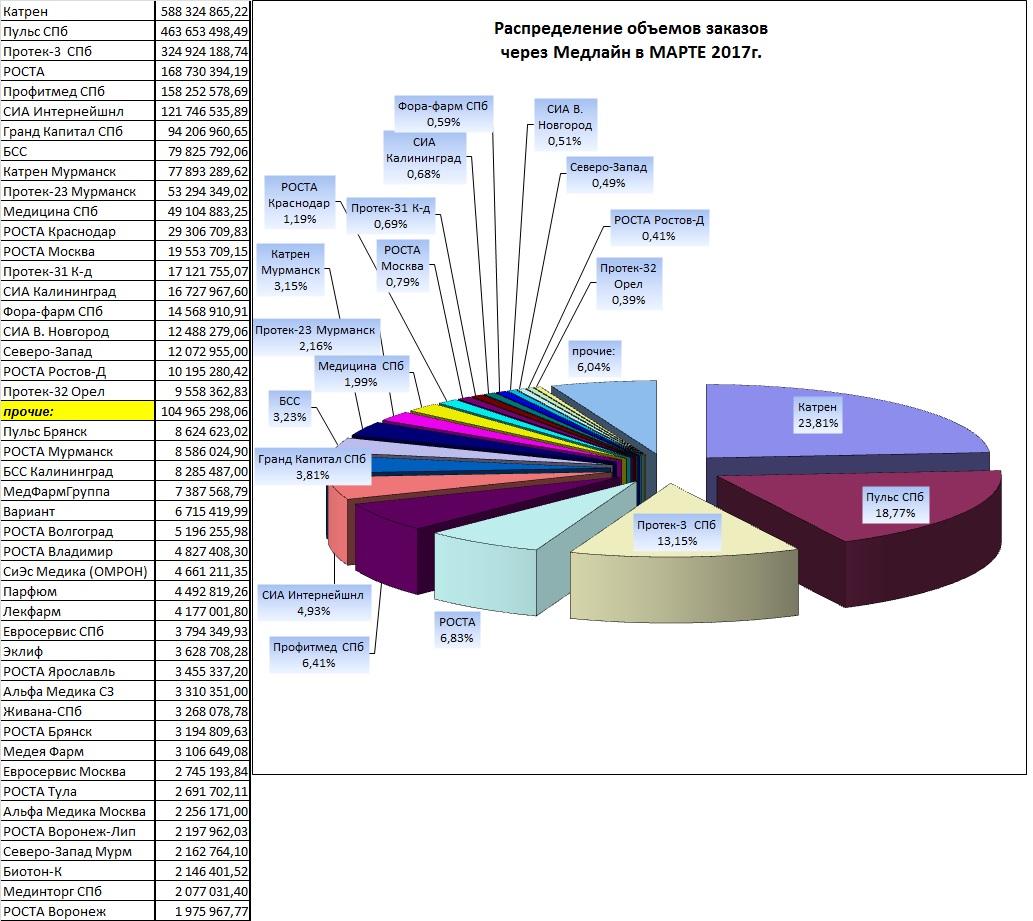Select cell with value 463 653 498,49
This screenshot has width=1033, height=921.
tap(203, 32)
